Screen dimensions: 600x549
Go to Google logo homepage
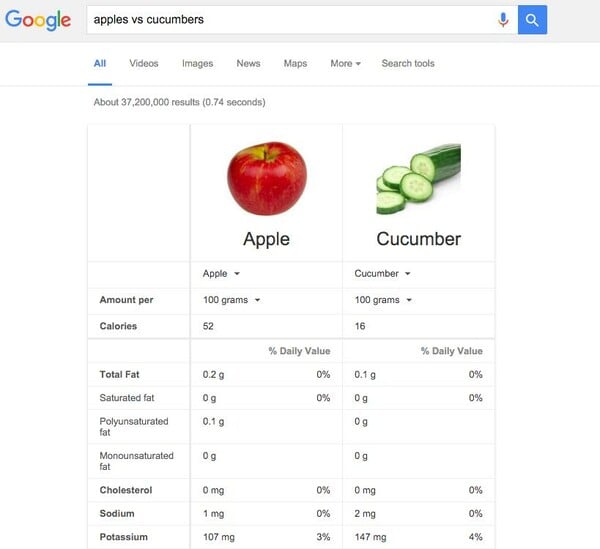coord(38,20)
